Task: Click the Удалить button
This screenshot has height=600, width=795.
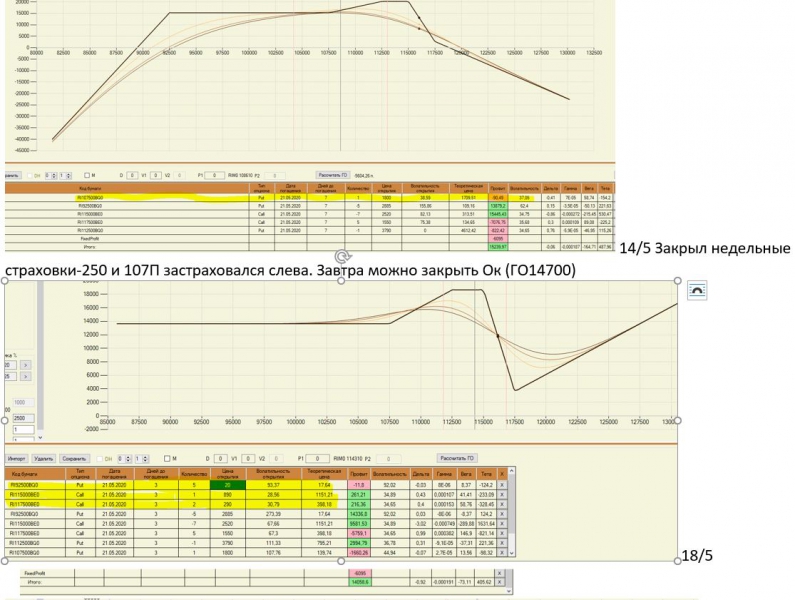Action: [x=44, y=458]
